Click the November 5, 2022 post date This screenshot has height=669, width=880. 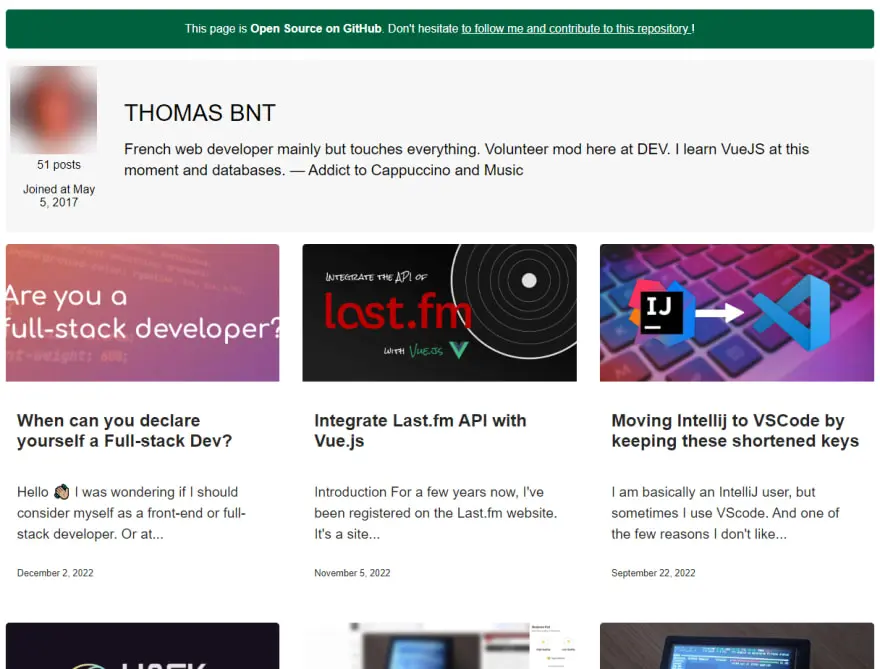352,573
